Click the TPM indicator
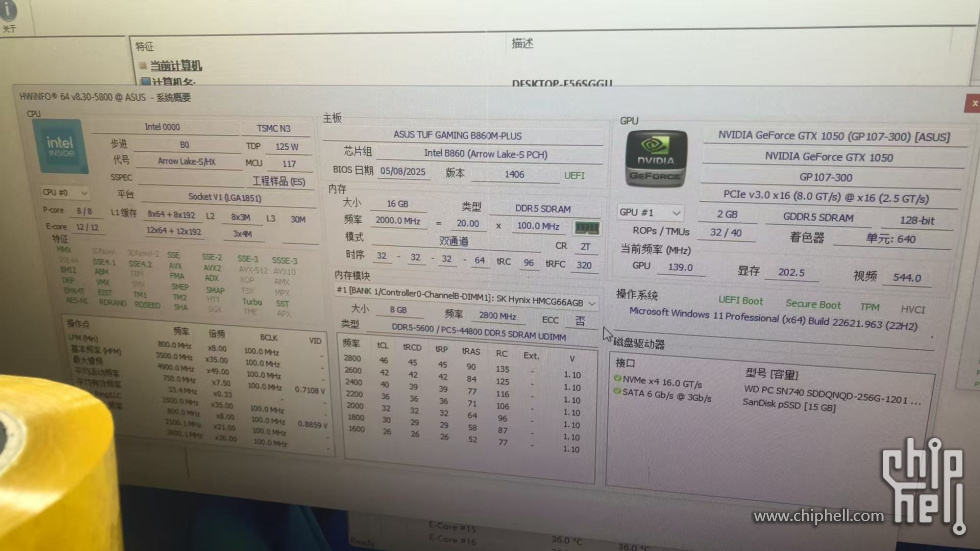The height and width of the screenshot is (551, 980). point(869,307)
